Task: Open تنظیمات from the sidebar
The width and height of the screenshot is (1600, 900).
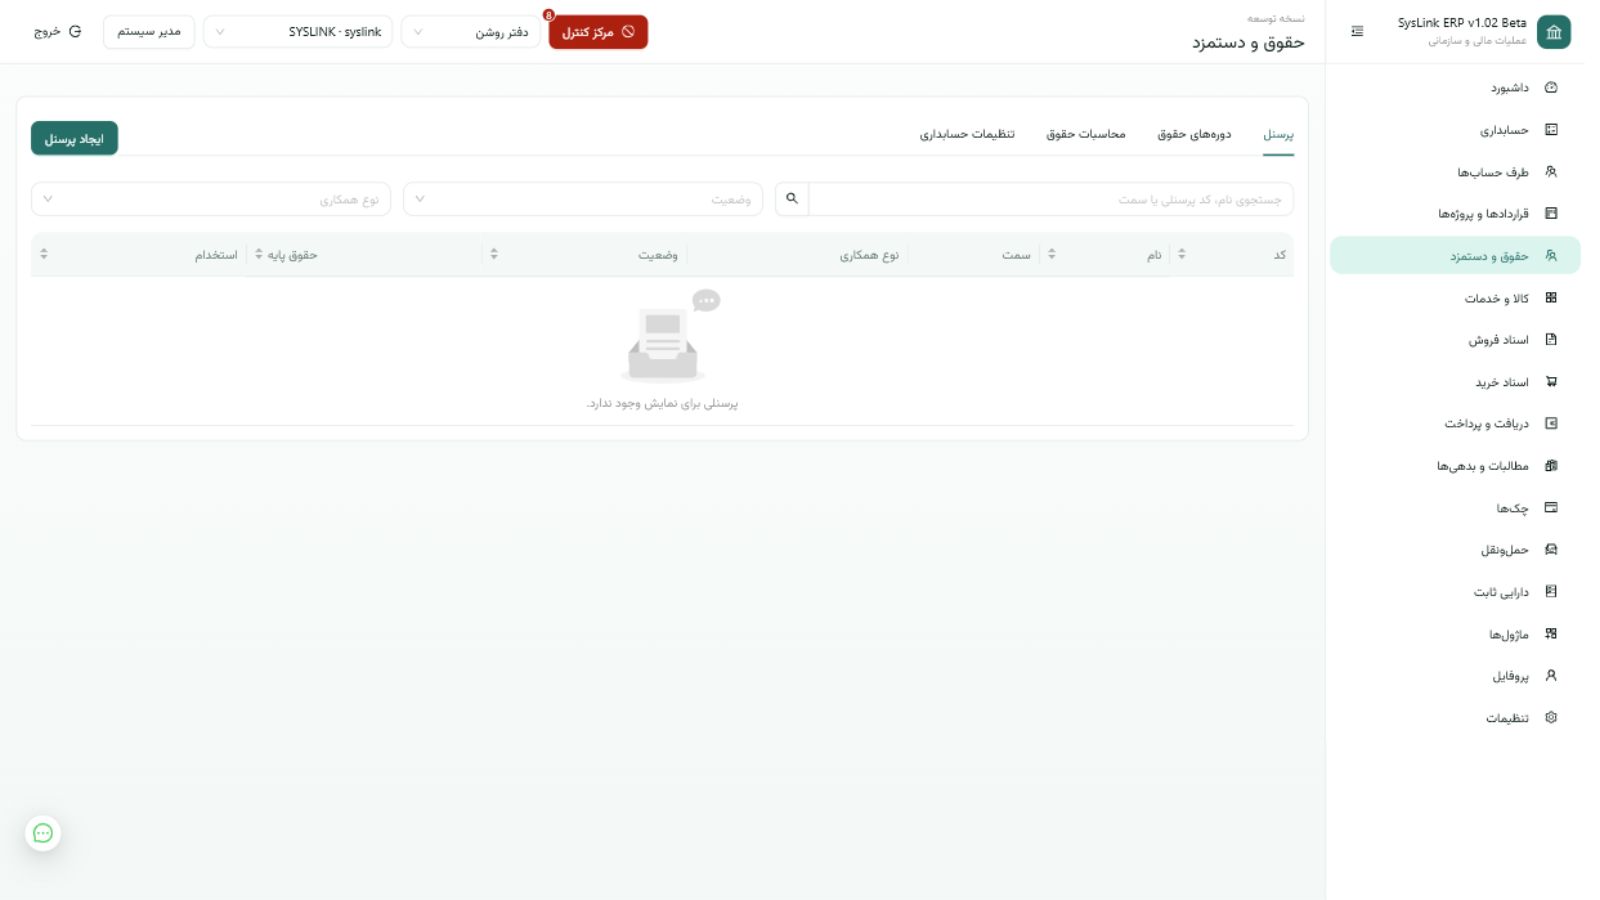Action: pos(1455,718)
